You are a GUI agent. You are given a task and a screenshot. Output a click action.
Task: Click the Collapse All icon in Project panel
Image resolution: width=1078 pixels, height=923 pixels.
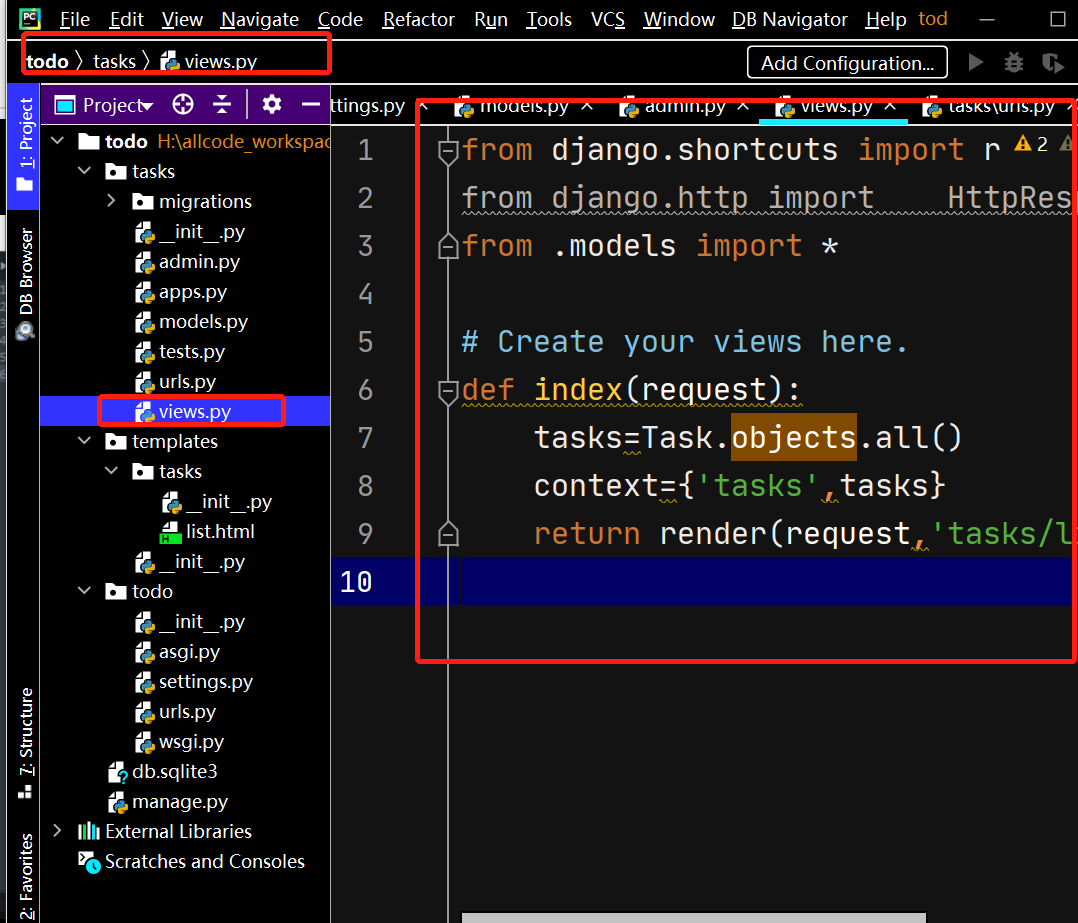click(x=222, y=104)
